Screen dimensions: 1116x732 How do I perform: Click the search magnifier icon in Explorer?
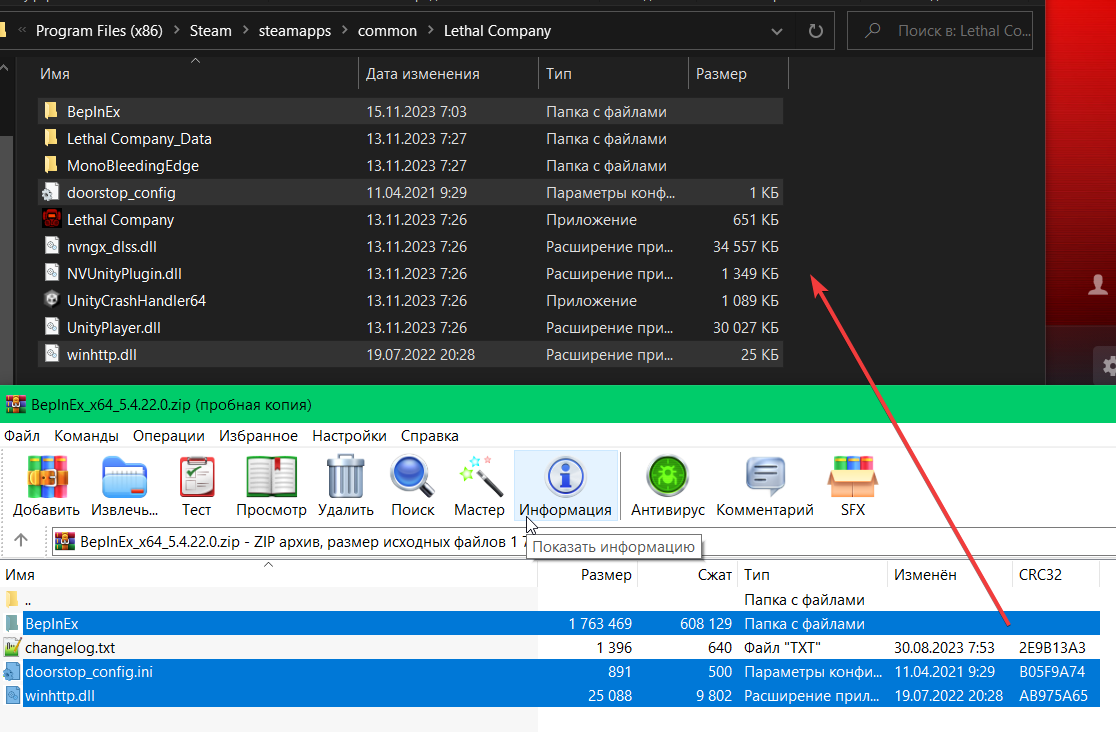(873, 31)
